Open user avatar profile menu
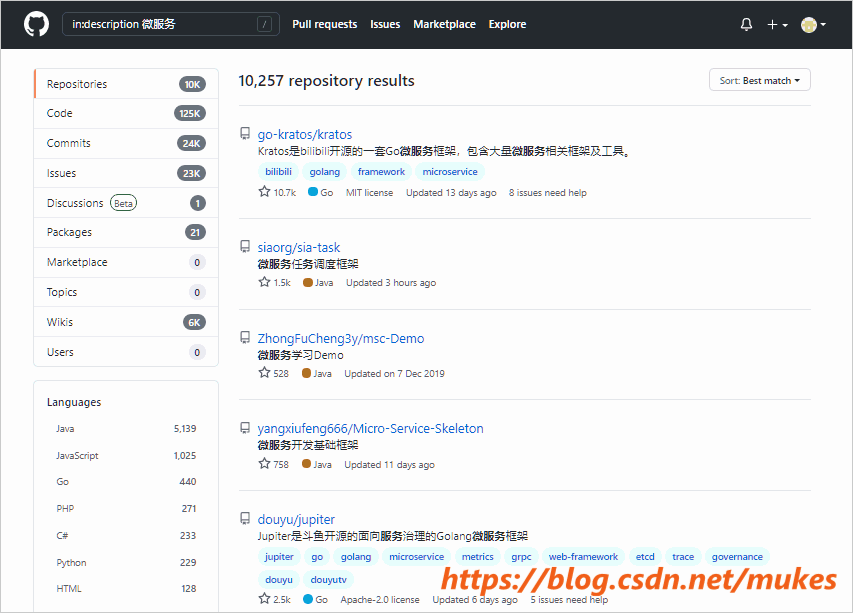853x613 pixels. [813, 24]
